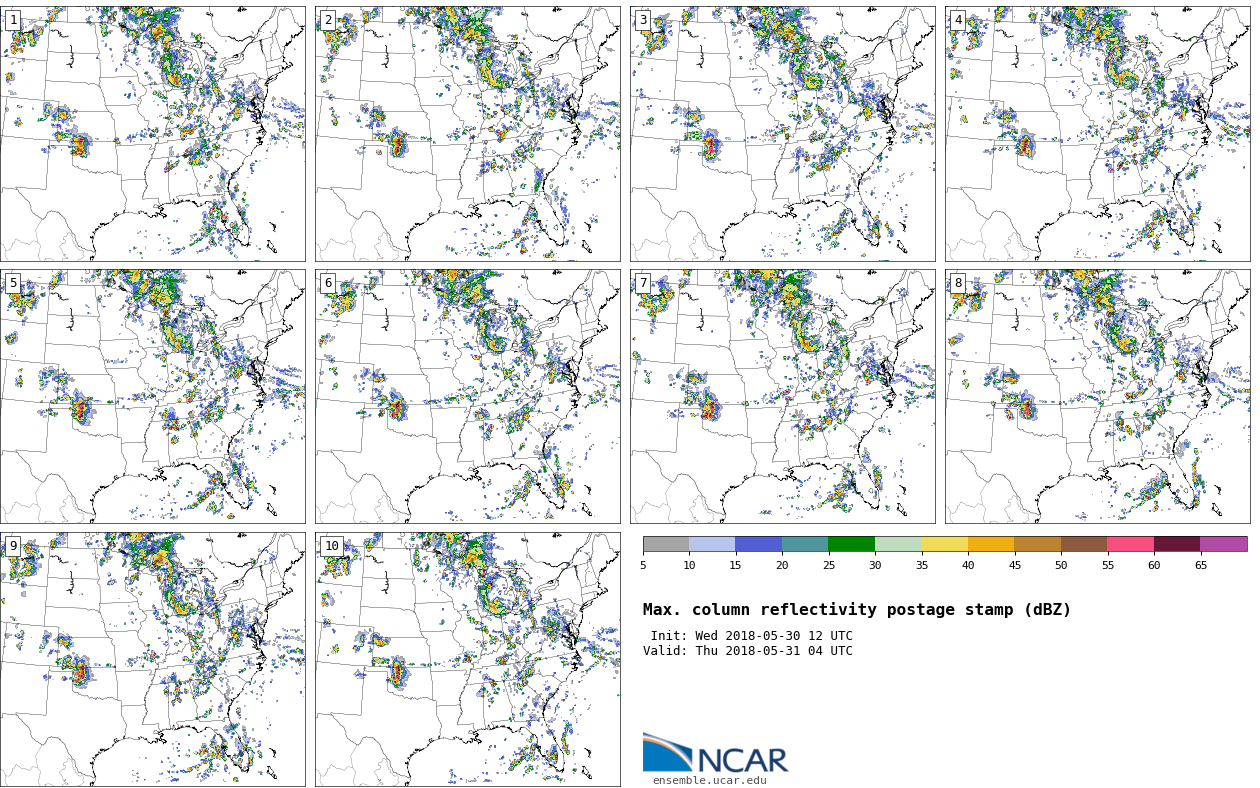Screen dimensions: 1260x788
Task: Click the number label '5' in fifth panel
Action: (x=13, y=283)
